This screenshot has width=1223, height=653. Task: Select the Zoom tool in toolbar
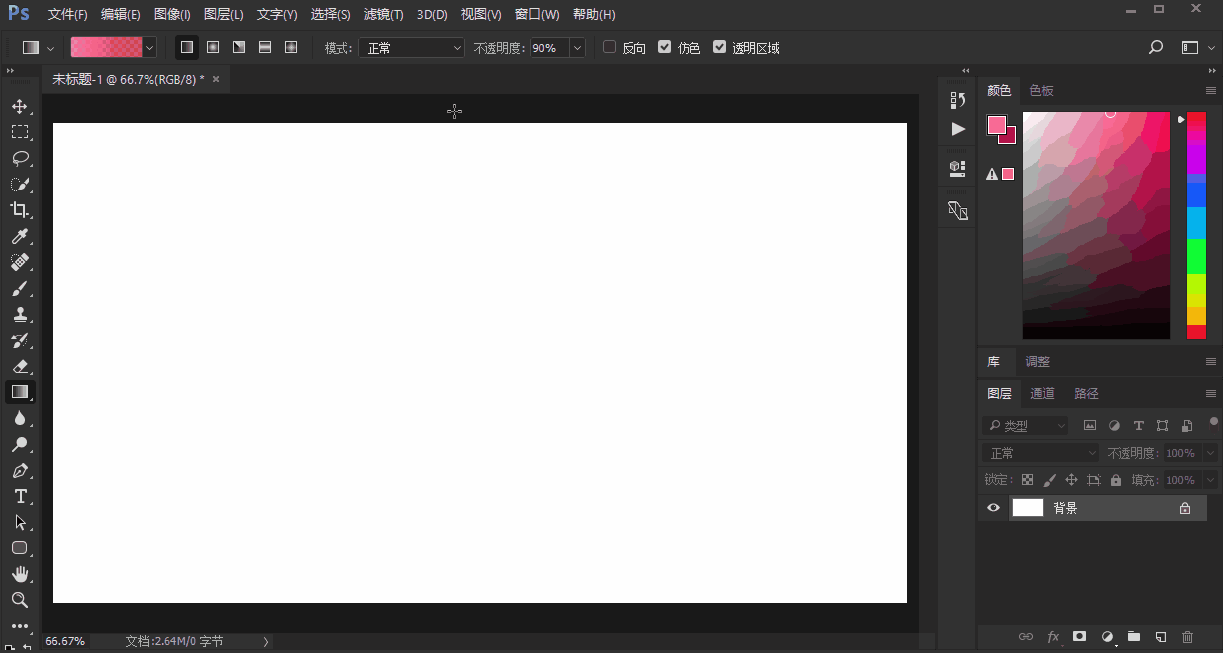[20, 600]
